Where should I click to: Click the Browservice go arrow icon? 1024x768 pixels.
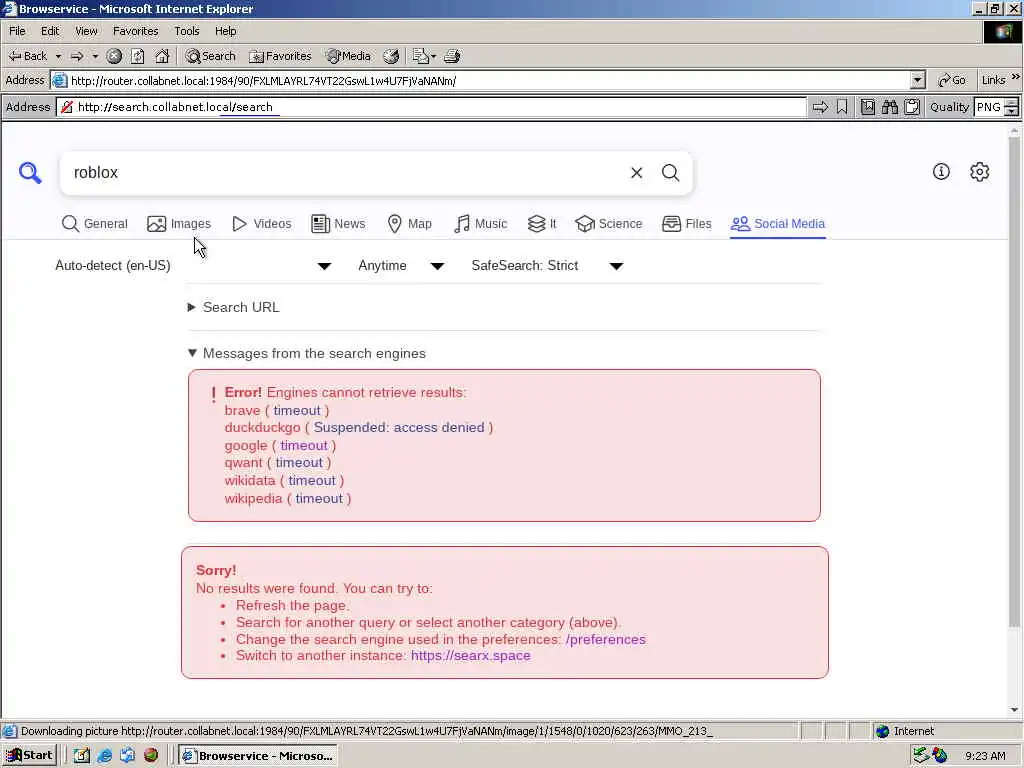point(820,107)
